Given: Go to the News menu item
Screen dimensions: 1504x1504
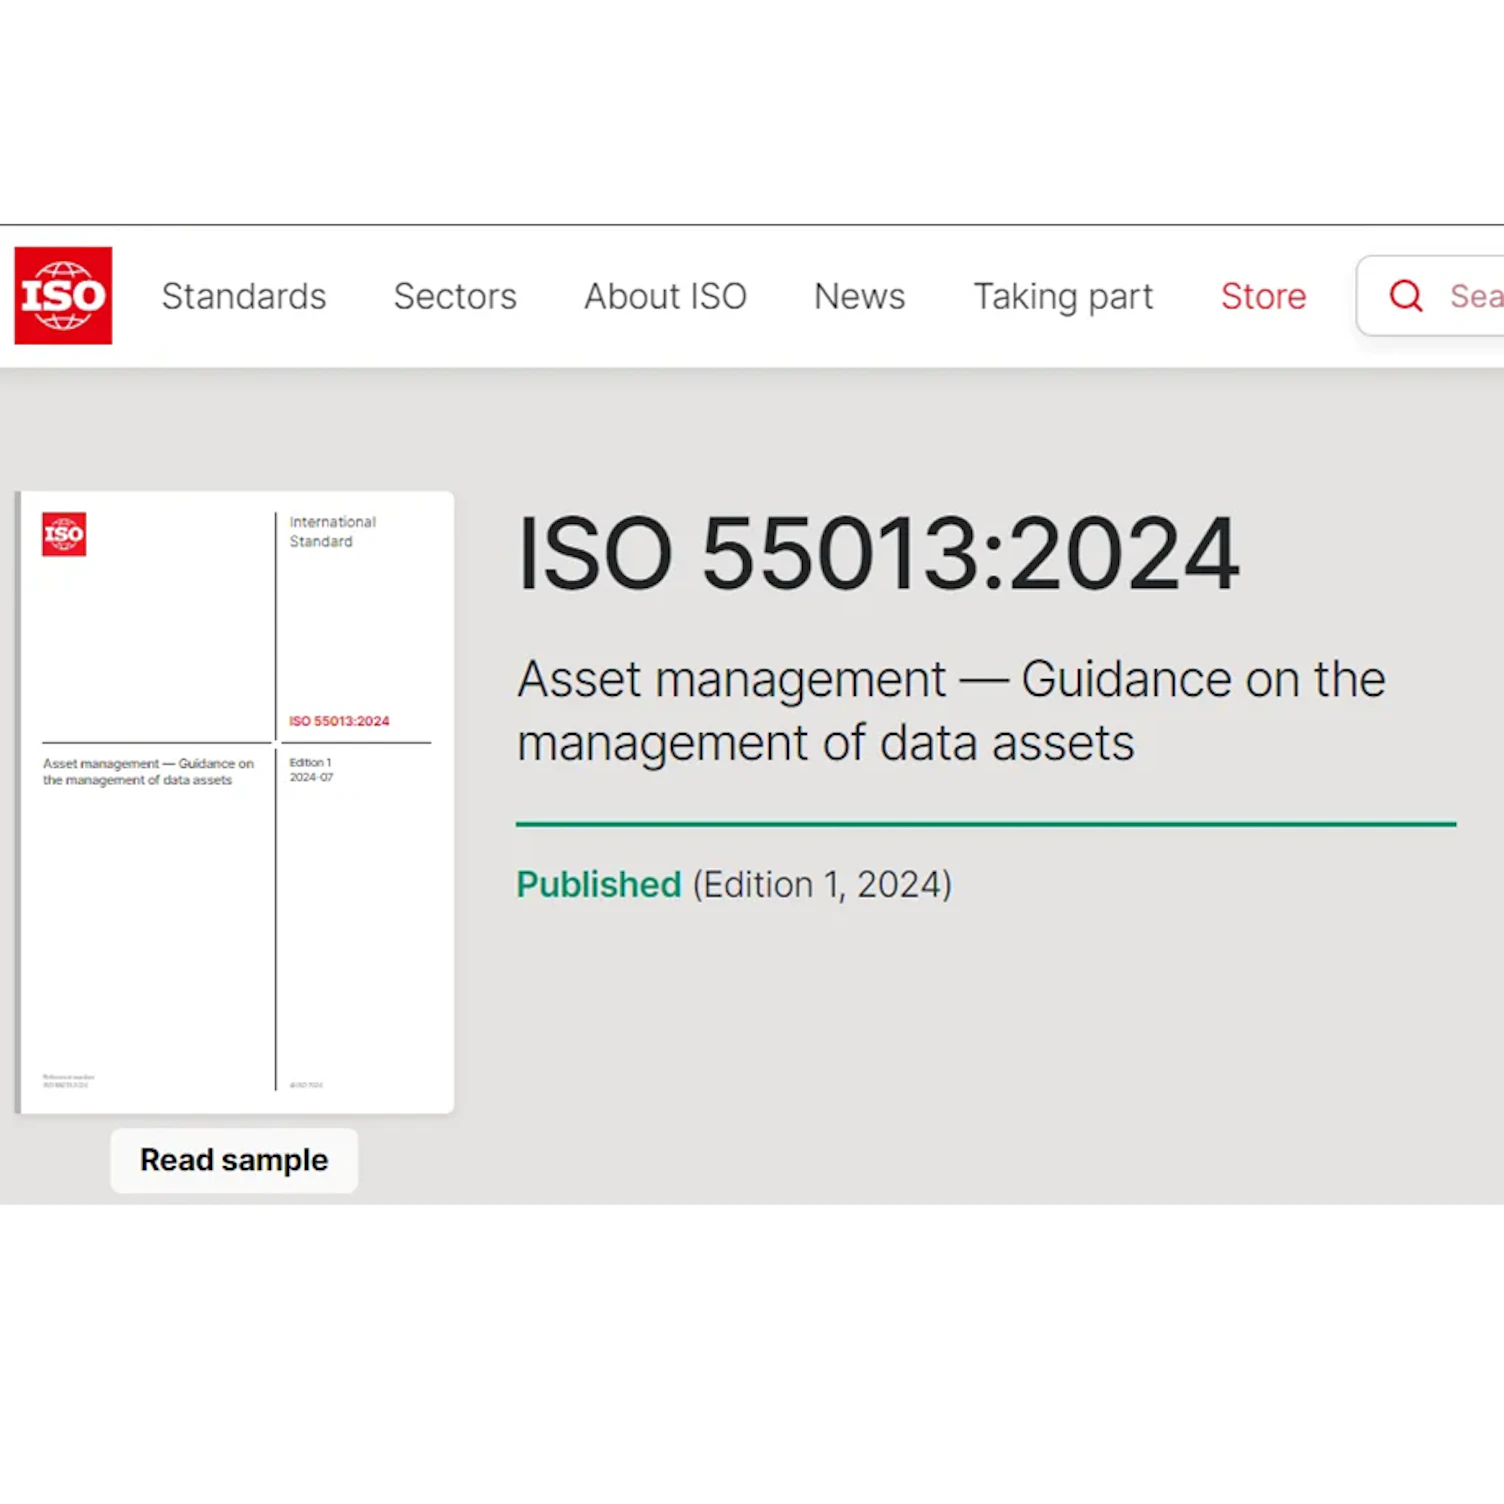Looking at the screenshot, I should coord(859,296).
